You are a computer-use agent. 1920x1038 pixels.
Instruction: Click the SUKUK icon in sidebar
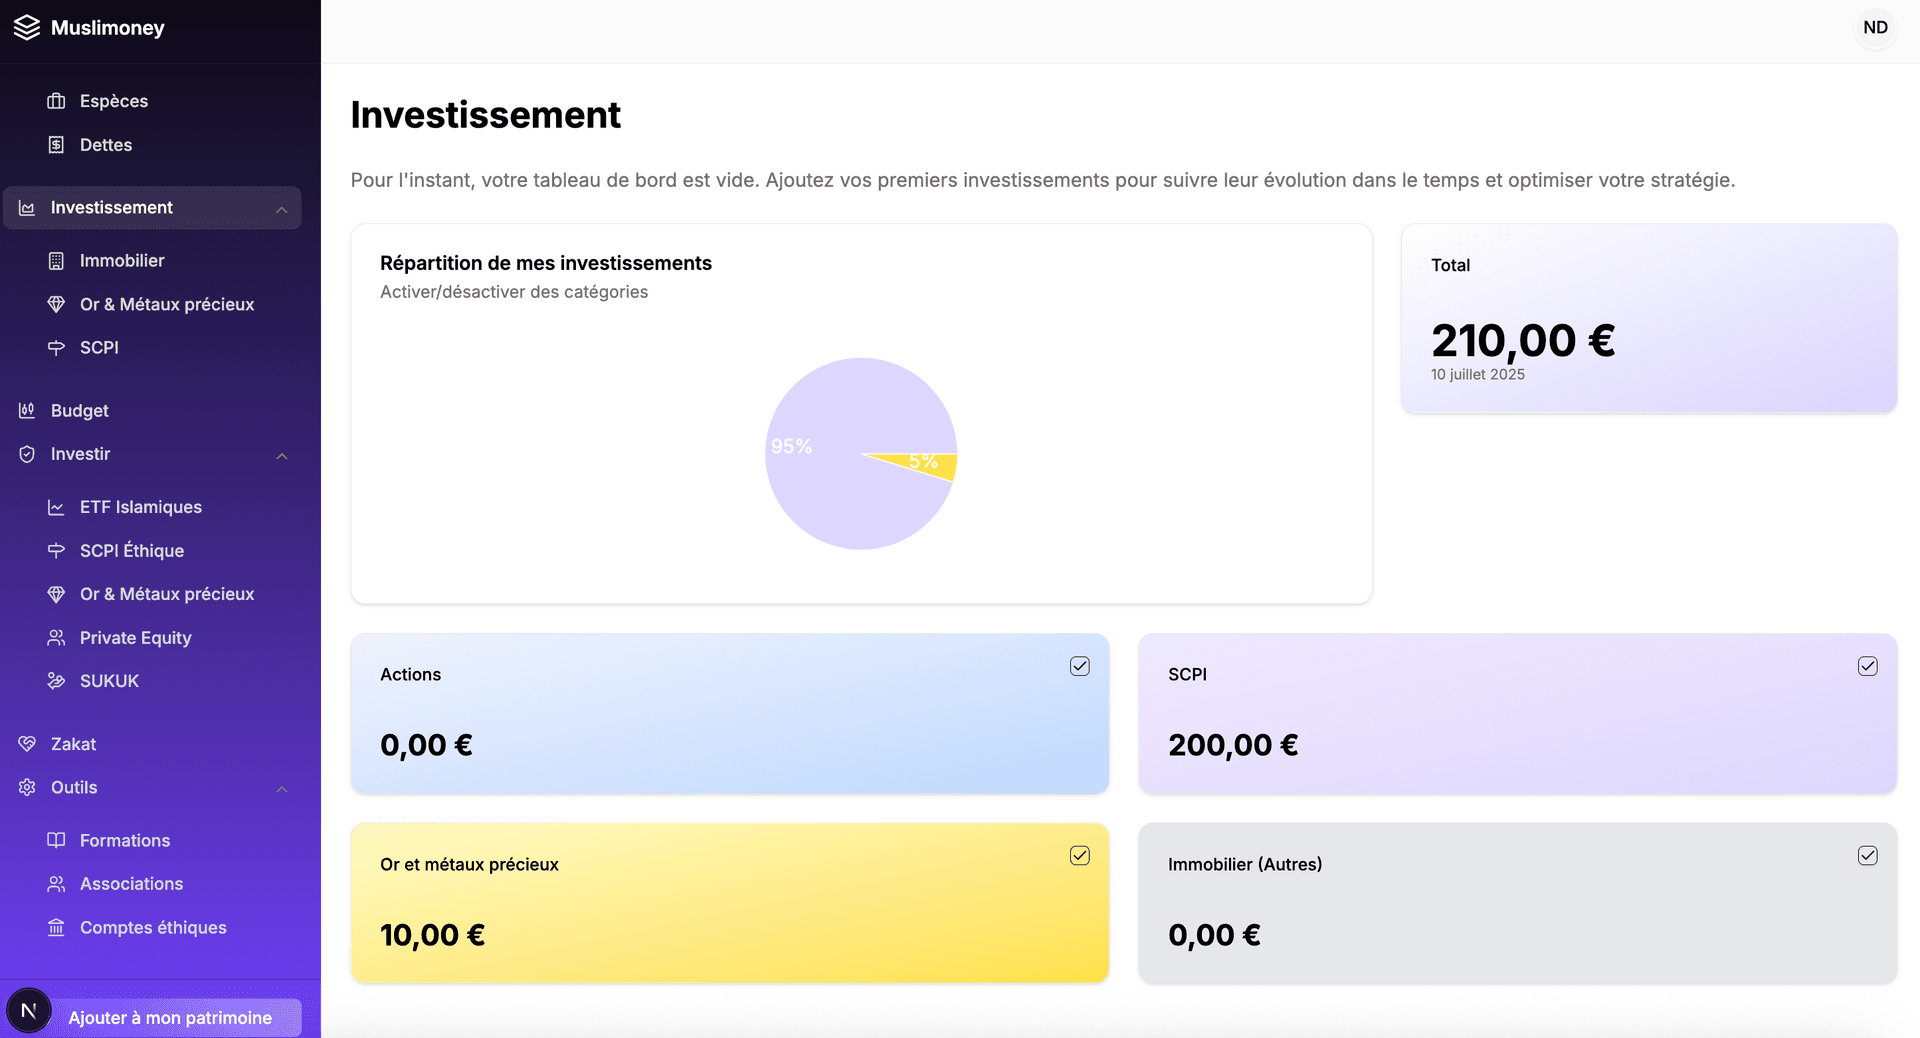(56, 681)
